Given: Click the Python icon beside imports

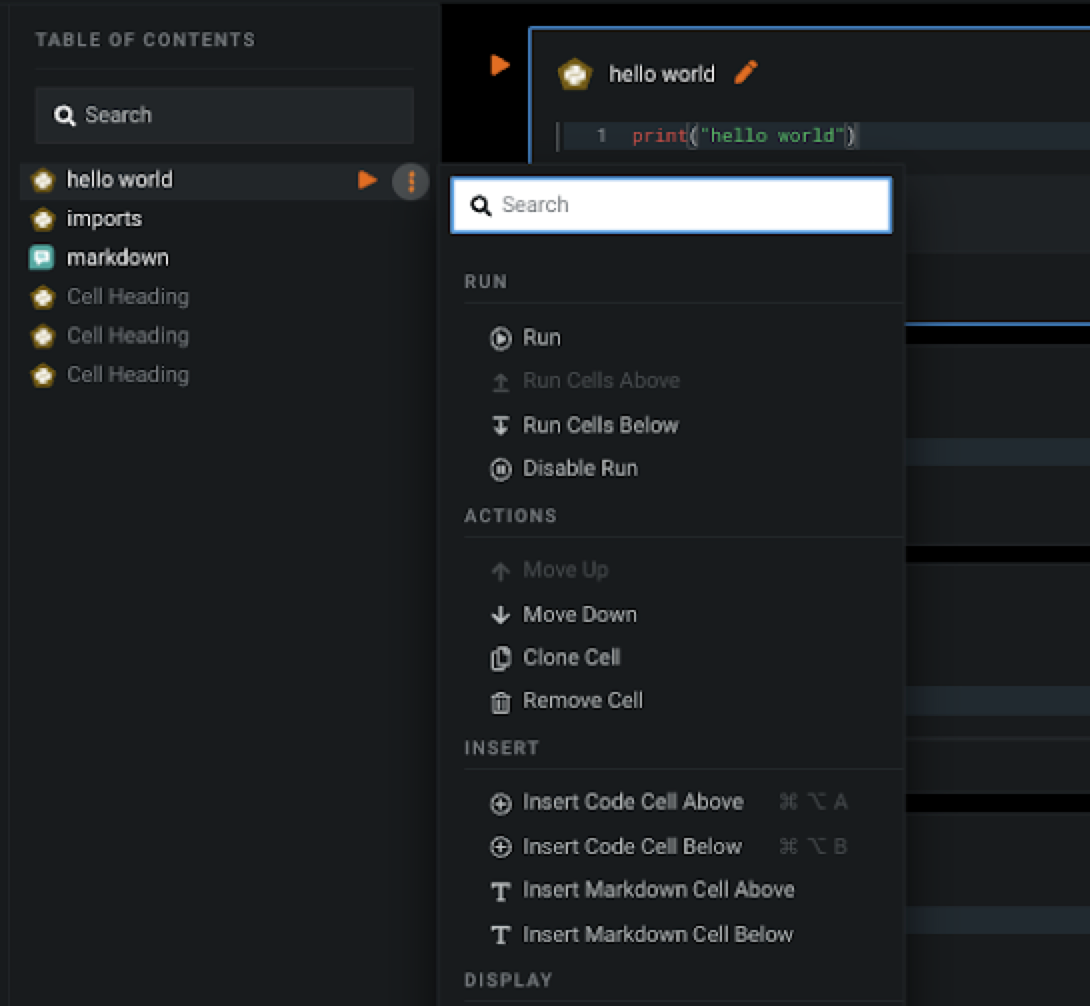Looking at the screenshot, I should point(42,219).
